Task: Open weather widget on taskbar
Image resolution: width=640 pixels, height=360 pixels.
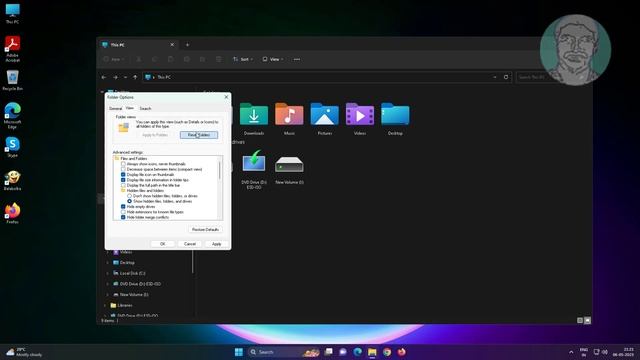Action: 24,352
